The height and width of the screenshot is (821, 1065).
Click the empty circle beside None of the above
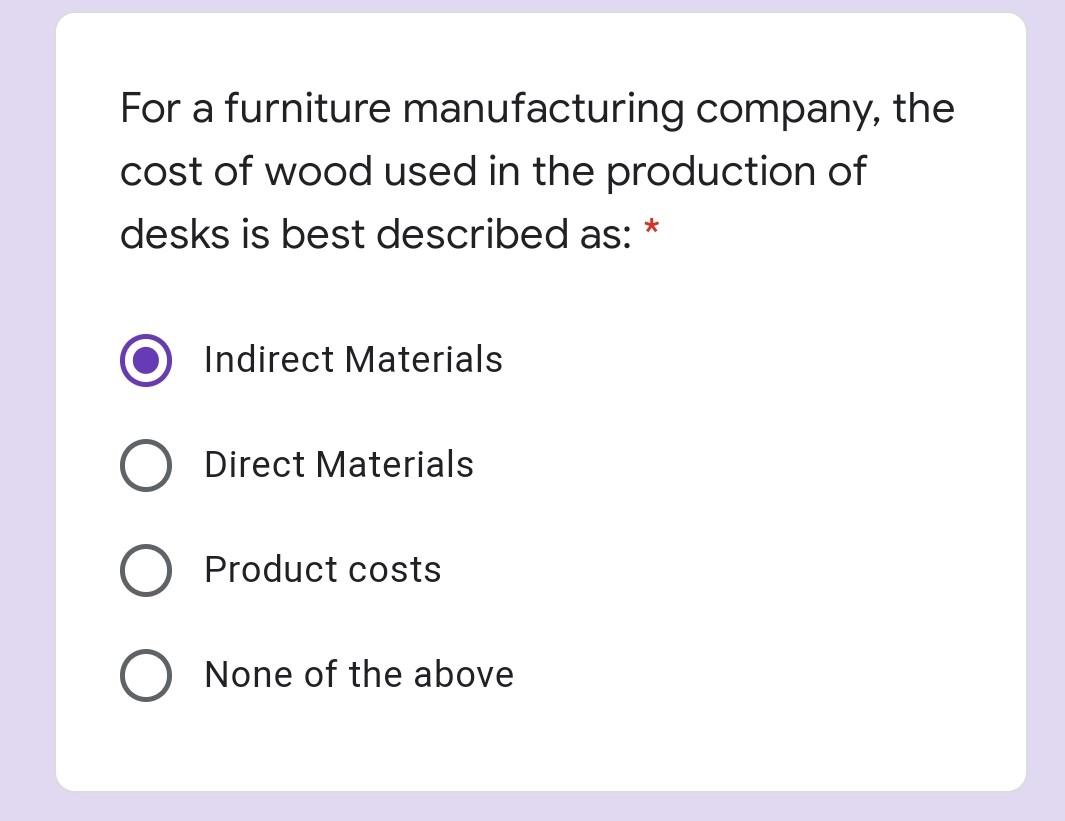click(145, 675)
